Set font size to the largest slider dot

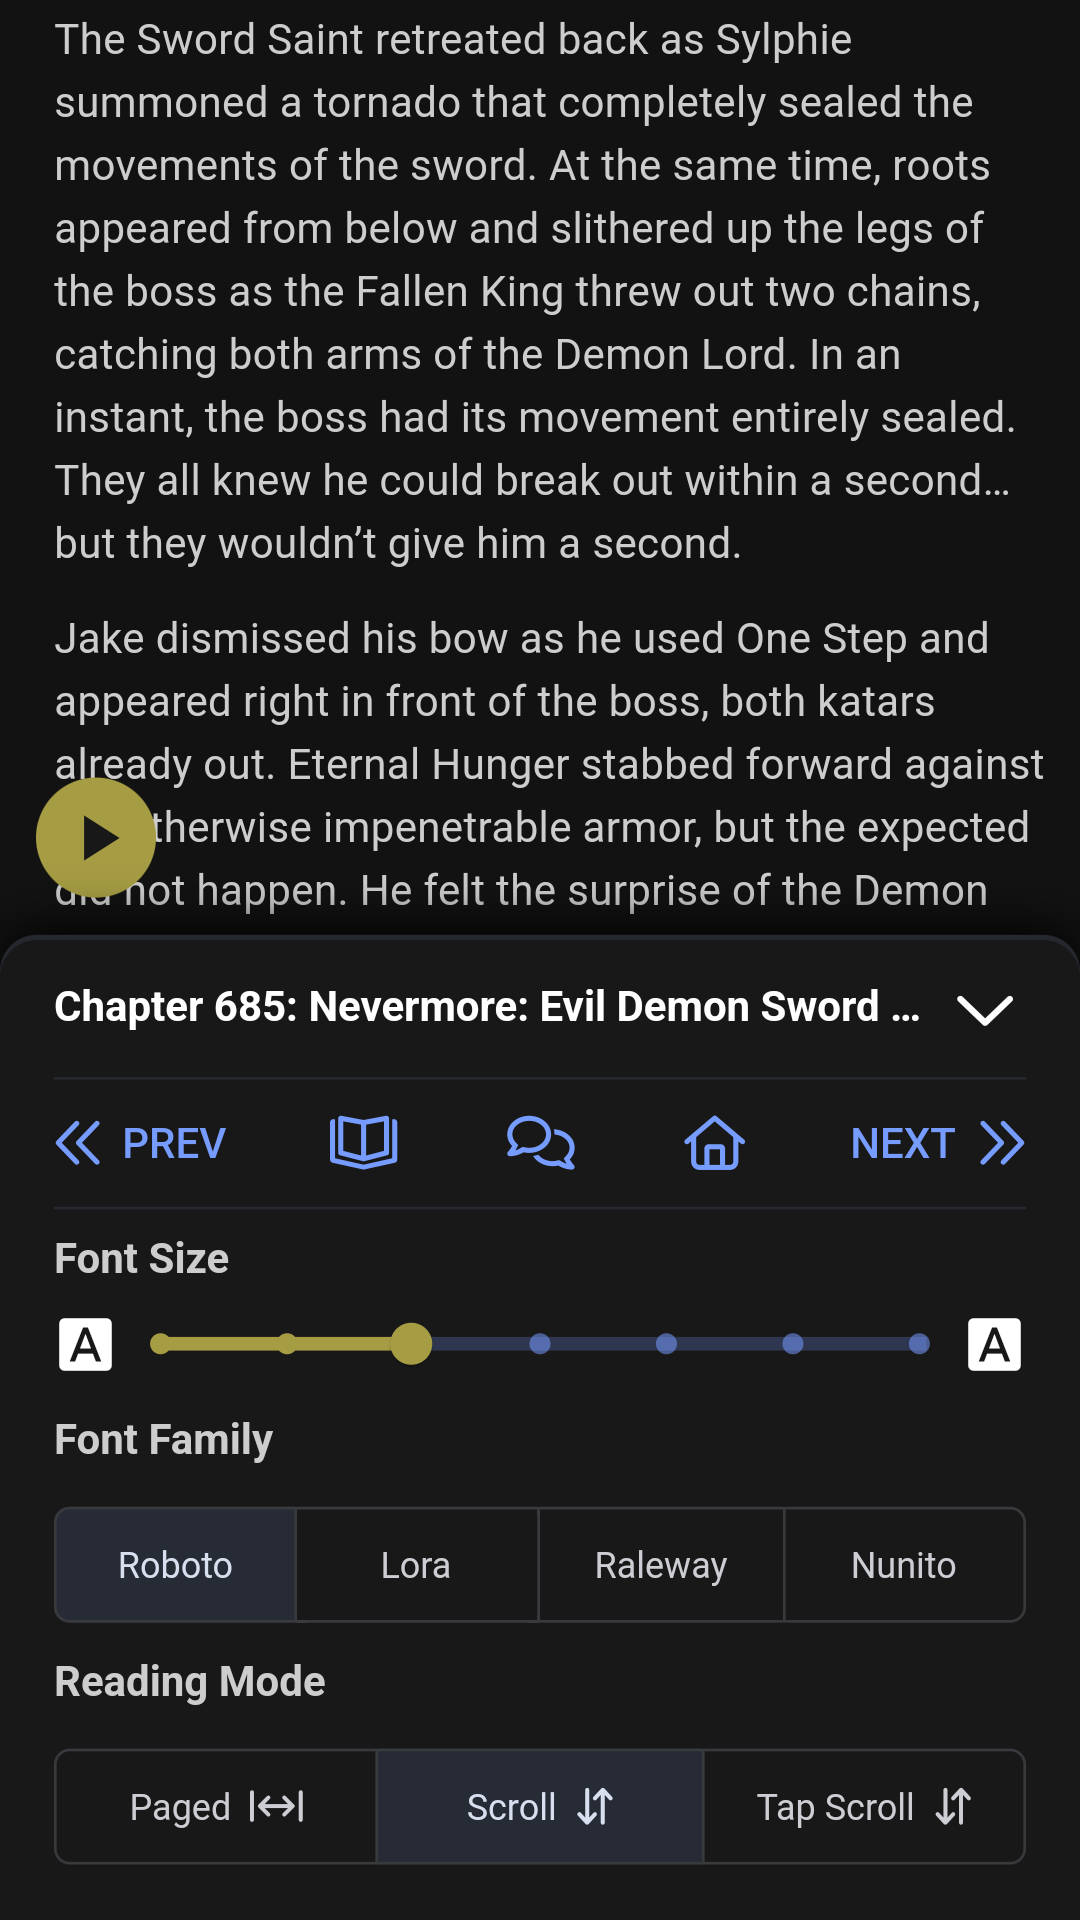pyautogui.click(x=919, y=1344)
